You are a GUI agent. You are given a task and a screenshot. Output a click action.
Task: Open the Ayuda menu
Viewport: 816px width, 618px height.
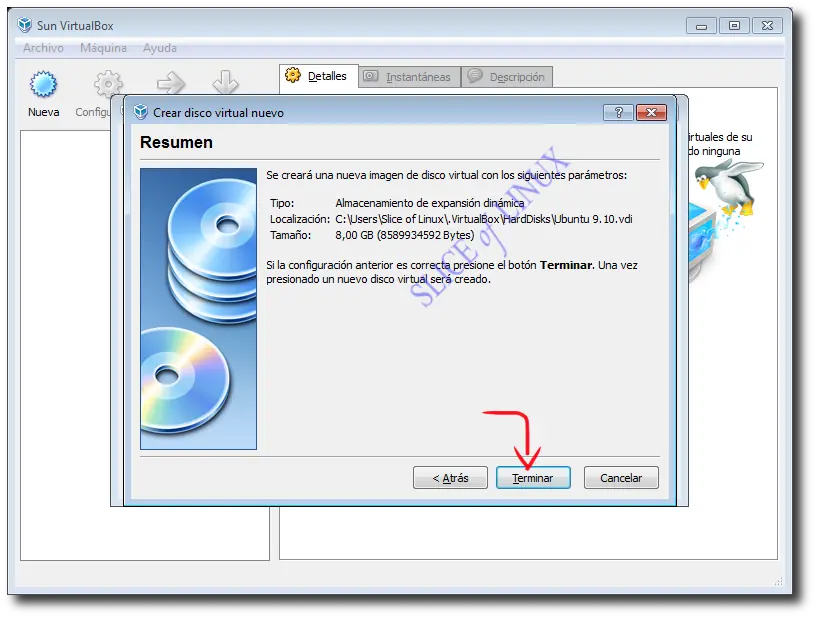pos(160,48)
